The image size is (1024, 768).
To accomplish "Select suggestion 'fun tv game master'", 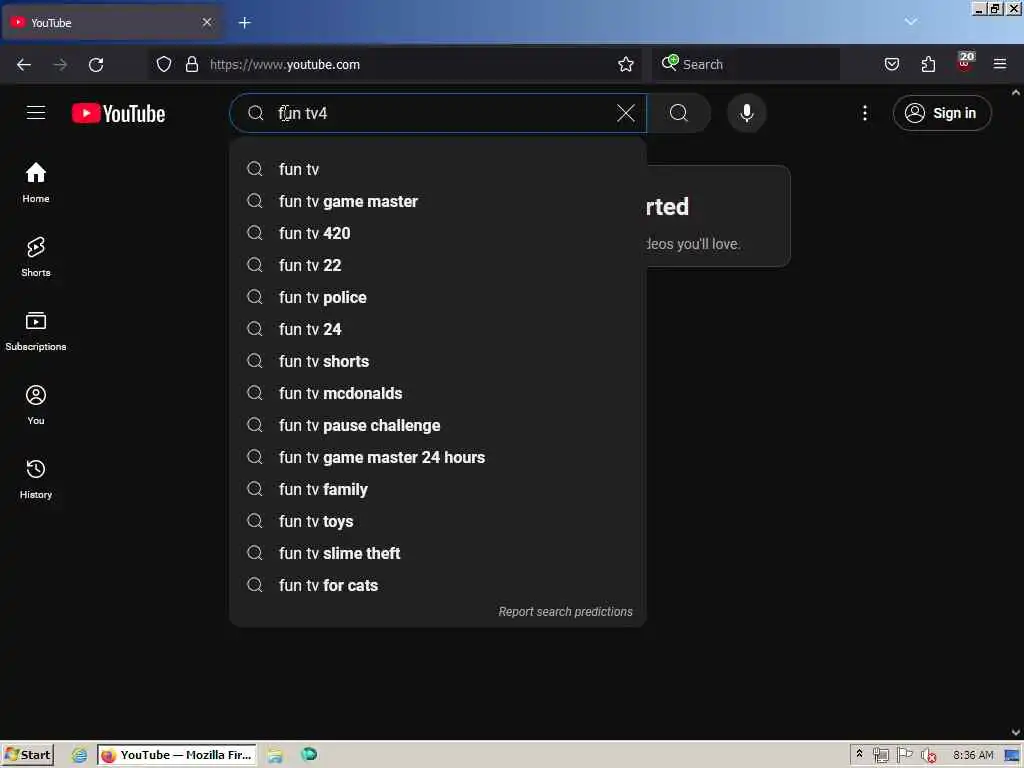I will pyautogui.click(x=438, y=201).
